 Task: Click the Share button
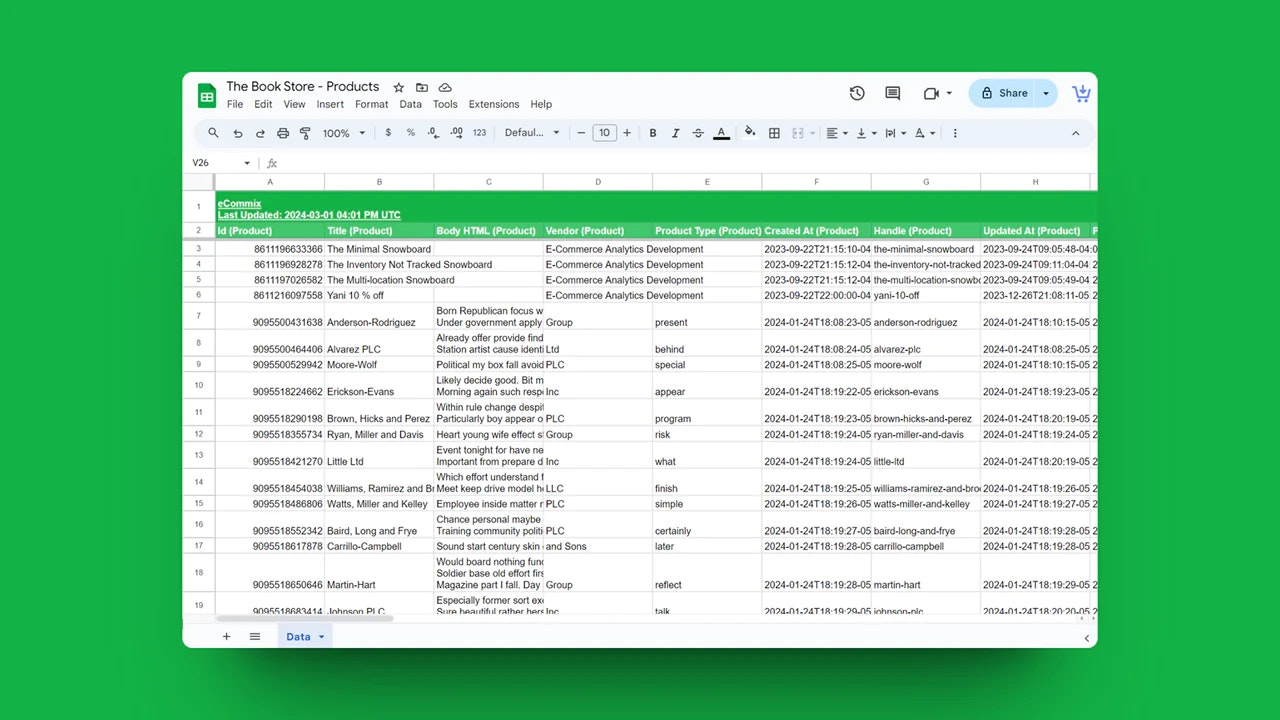(x=1004, y=93)
